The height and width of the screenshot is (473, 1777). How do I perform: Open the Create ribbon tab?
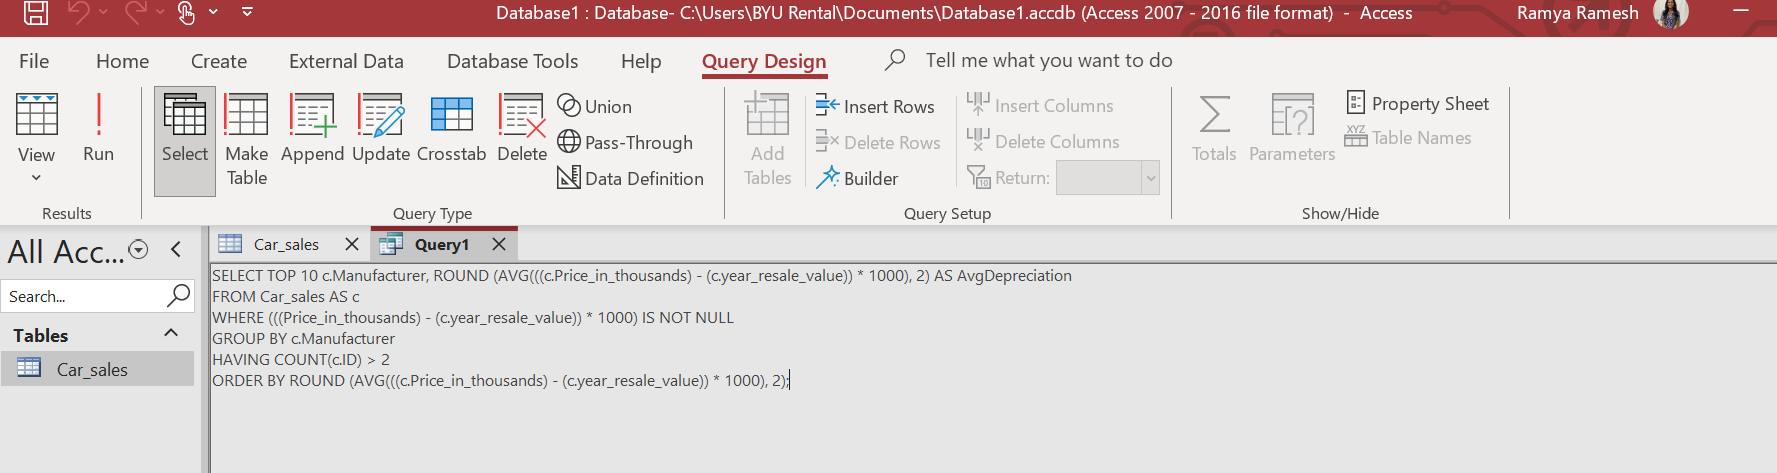219,61
